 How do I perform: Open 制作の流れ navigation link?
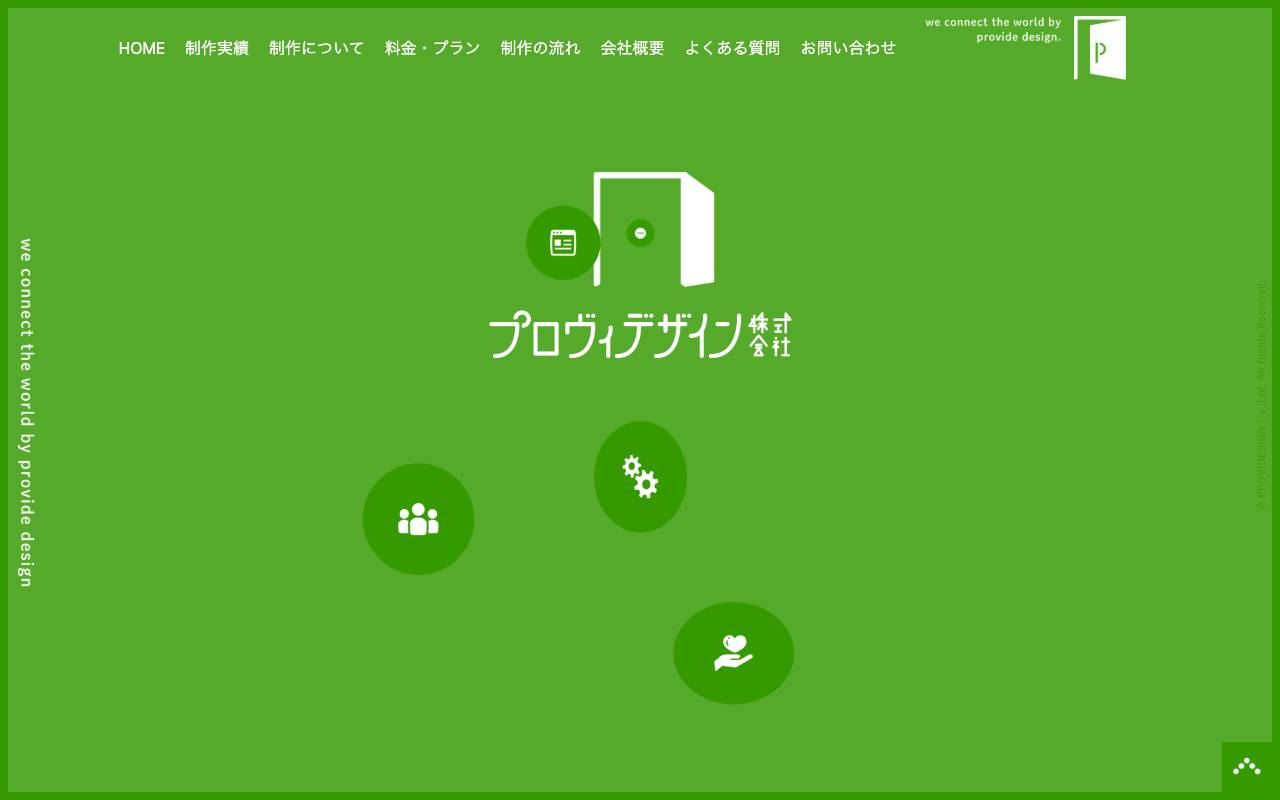click(540, 48)
